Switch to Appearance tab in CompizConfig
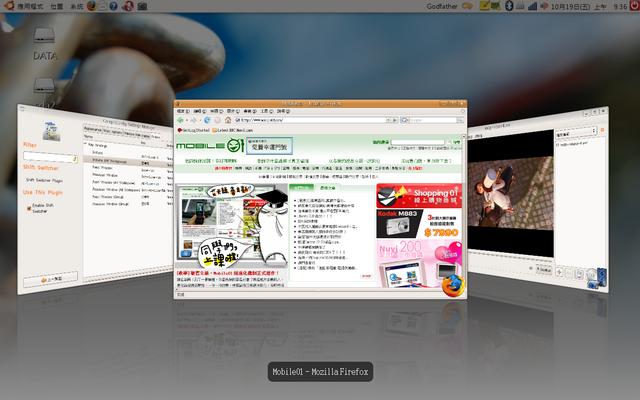The image size is (640, 400). (x=93, y=129)
